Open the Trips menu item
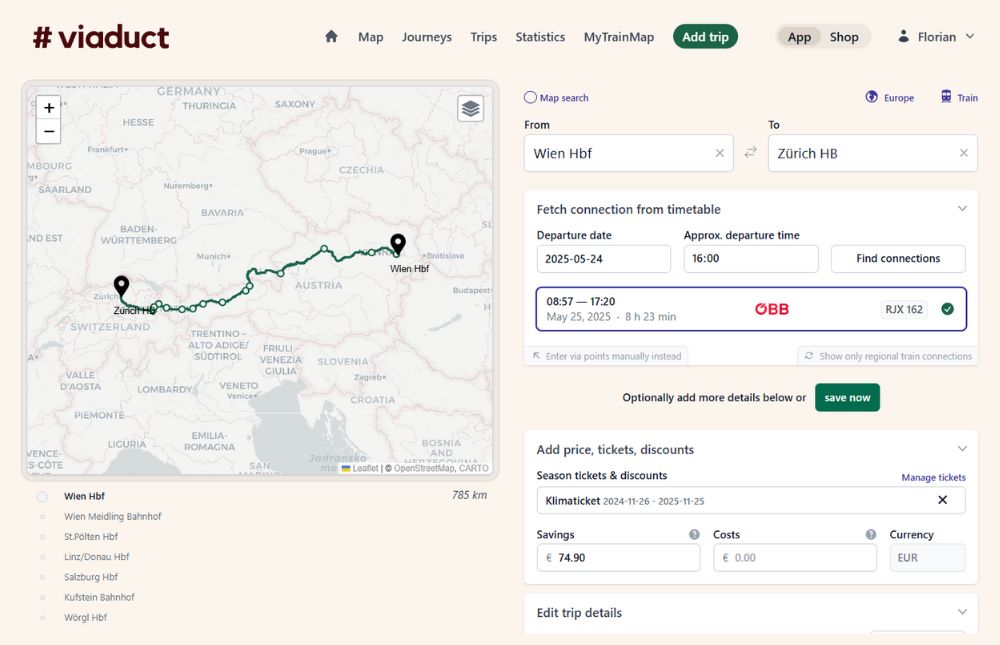Viewport: 1000px width, 645px height. coord(483,37)
